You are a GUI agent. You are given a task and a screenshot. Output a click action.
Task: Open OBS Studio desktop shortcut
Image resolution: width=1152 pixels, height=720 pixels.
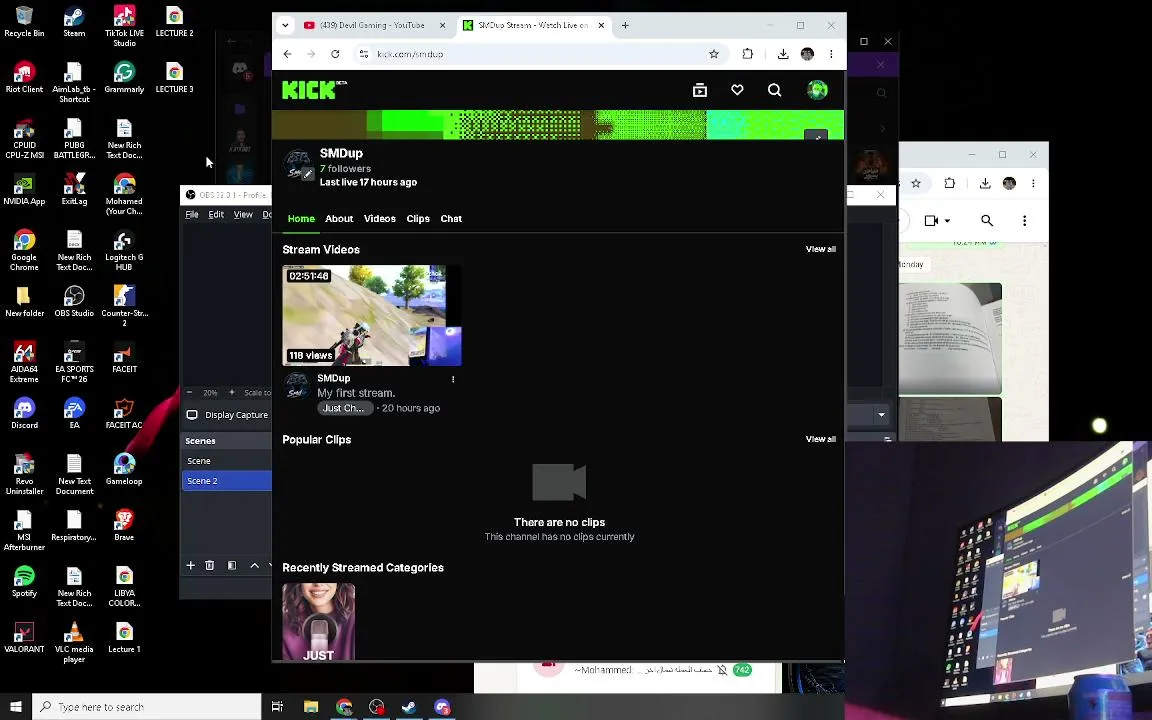tap(74, 301)
